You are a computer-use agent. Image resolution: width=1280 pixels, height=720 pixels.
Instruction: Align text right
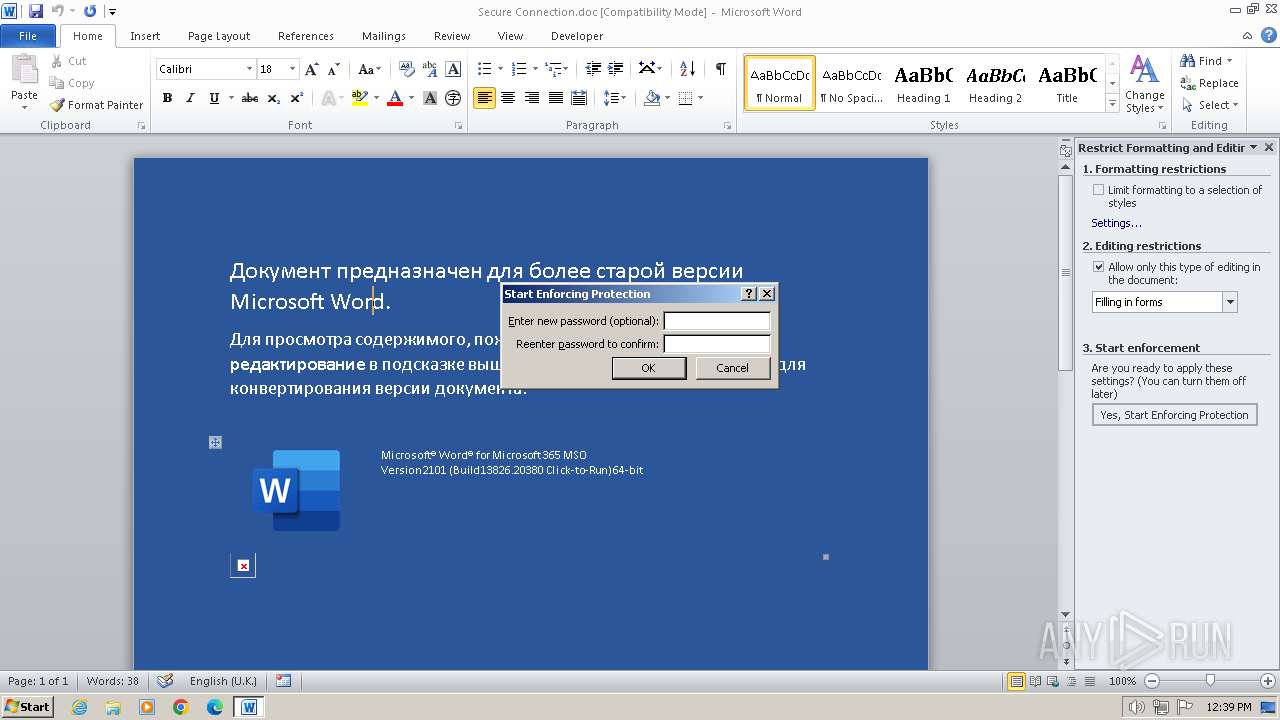[532, 98]
